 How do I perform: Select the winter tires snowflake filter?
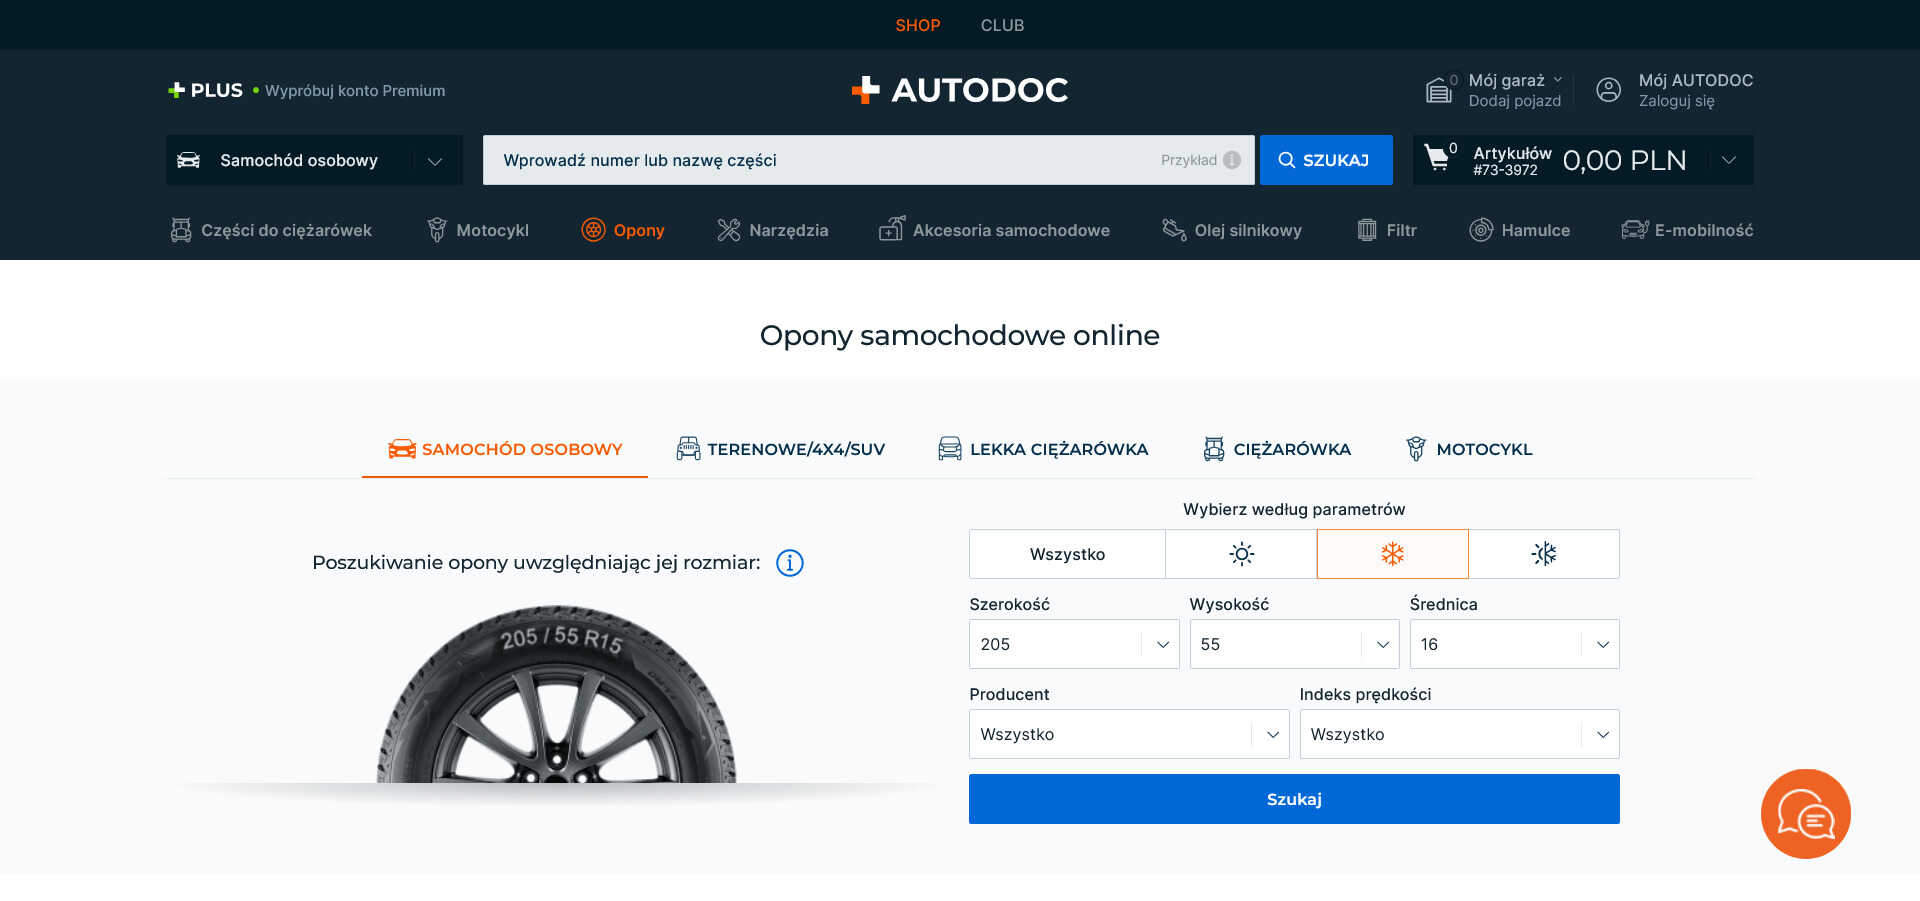pos(1392,554)
